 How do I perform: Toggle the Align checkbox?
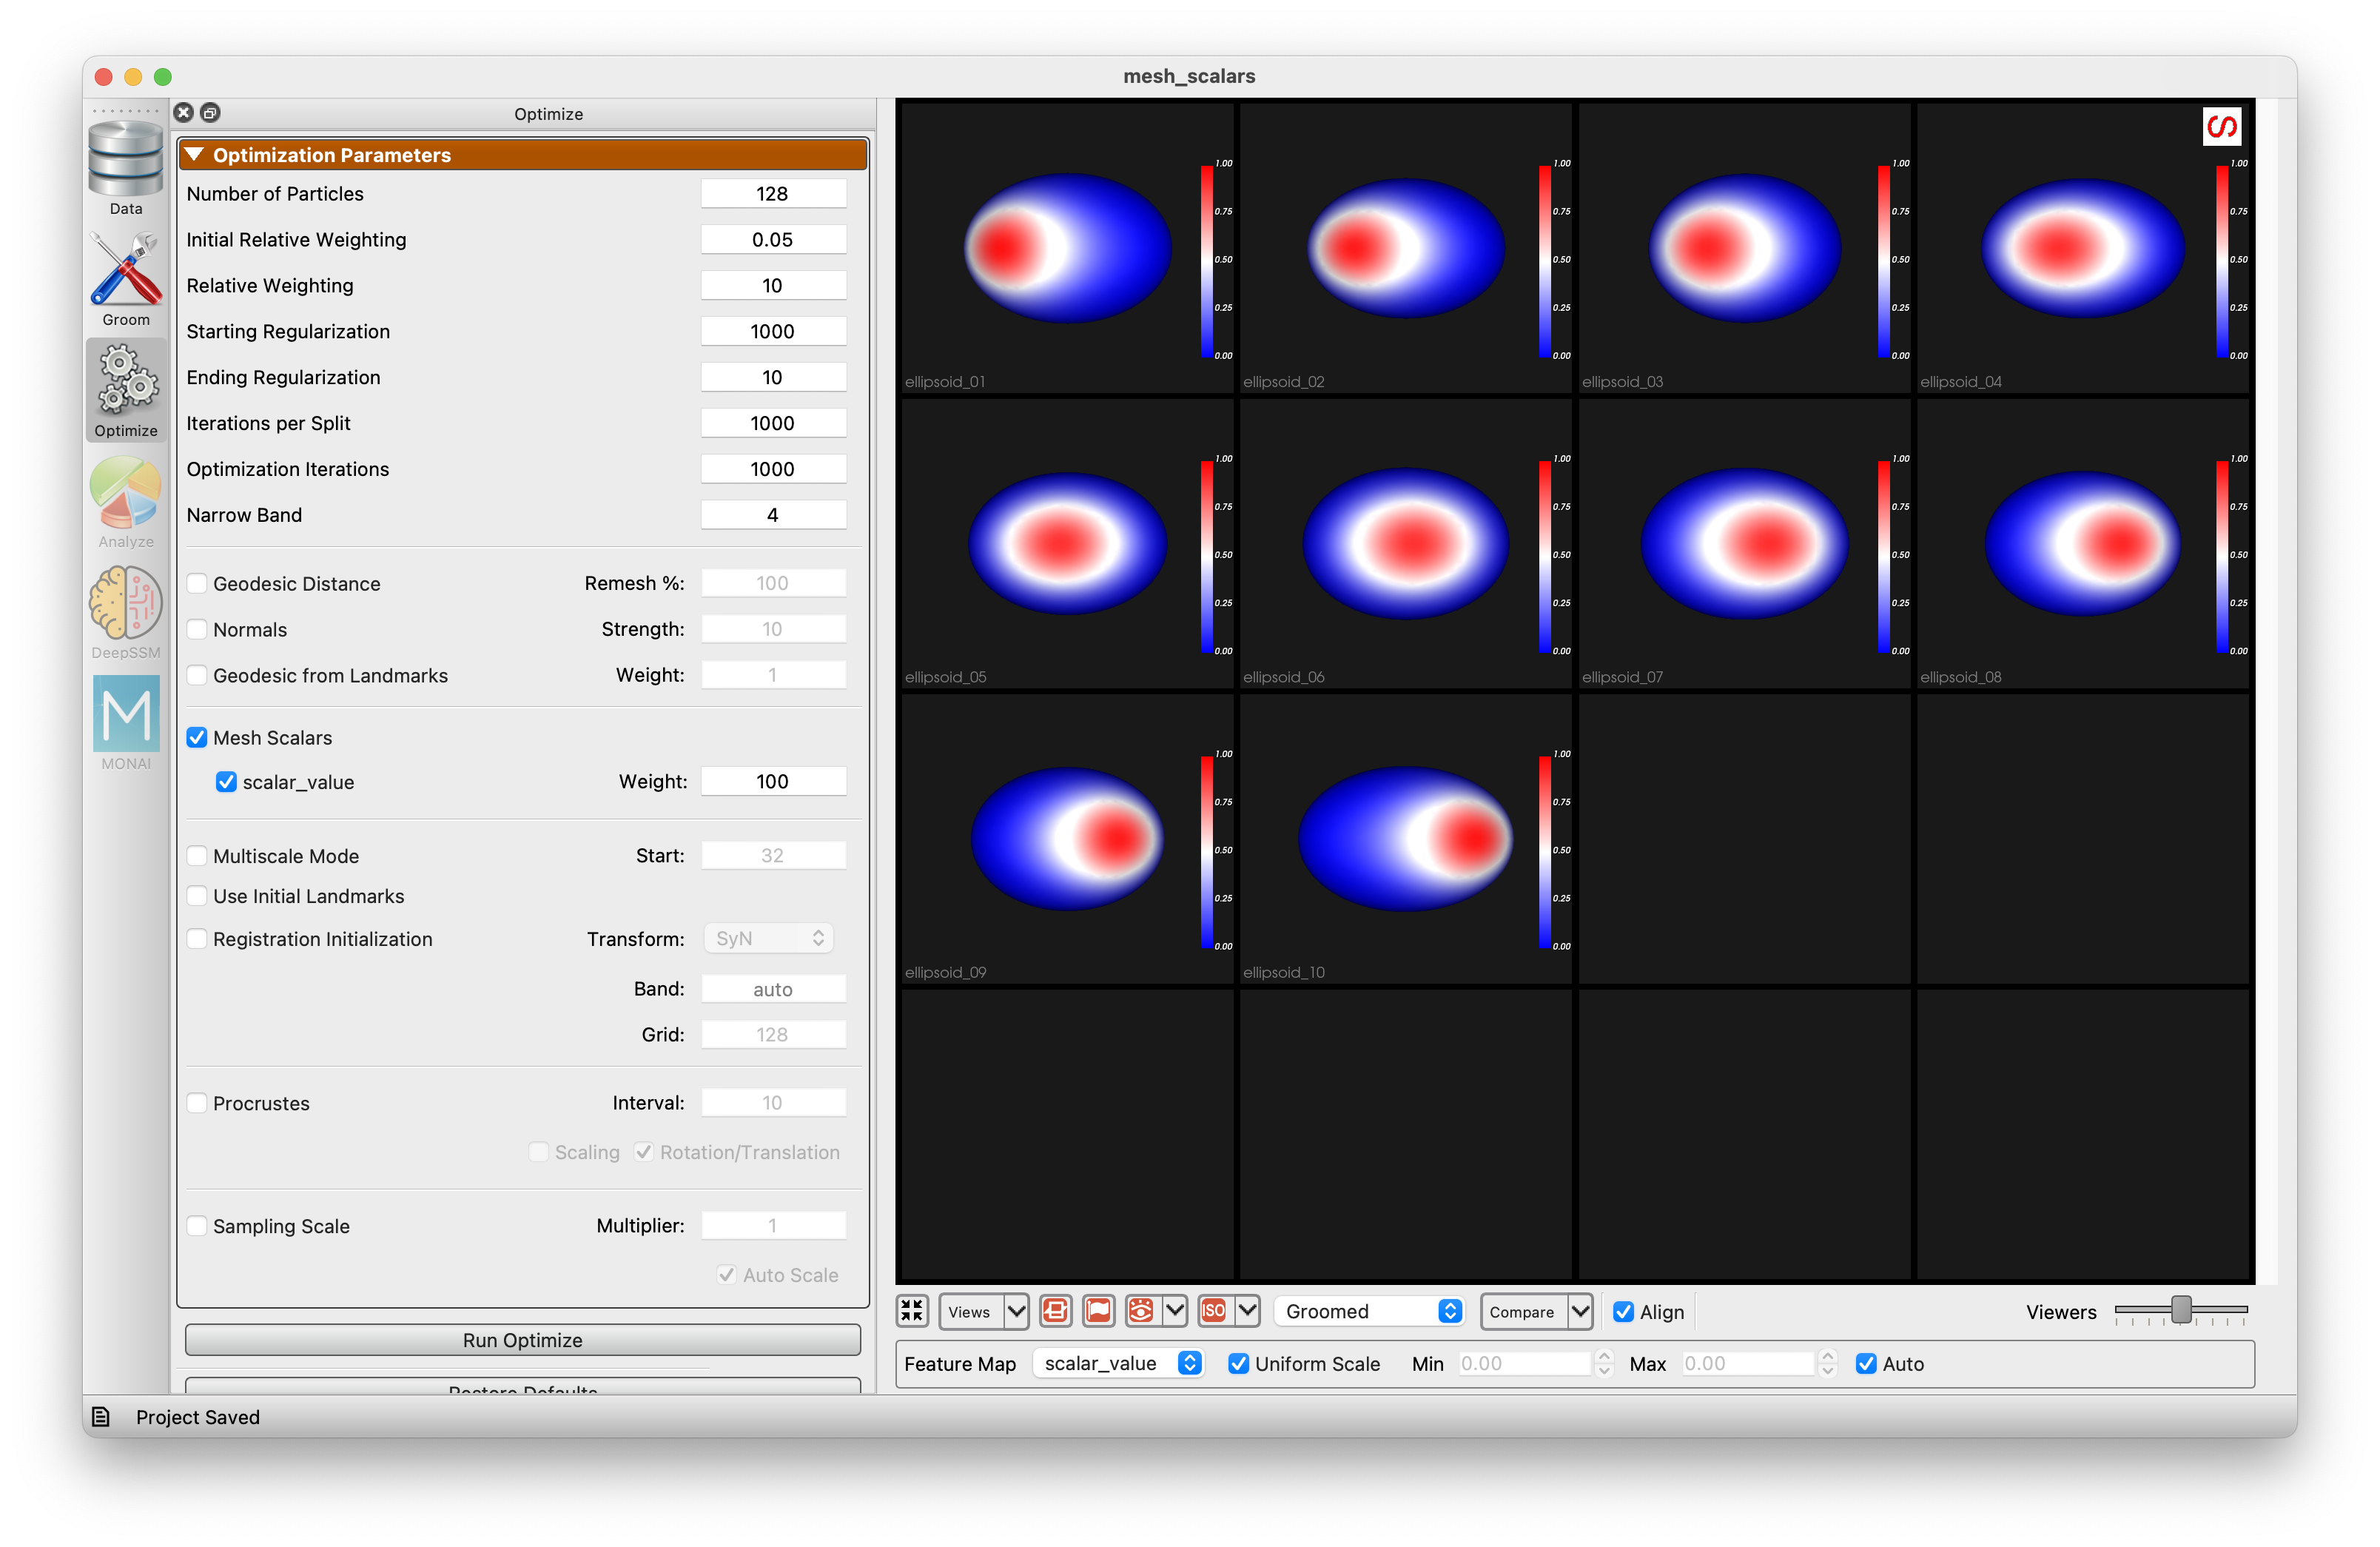tap(1624, 1312)
